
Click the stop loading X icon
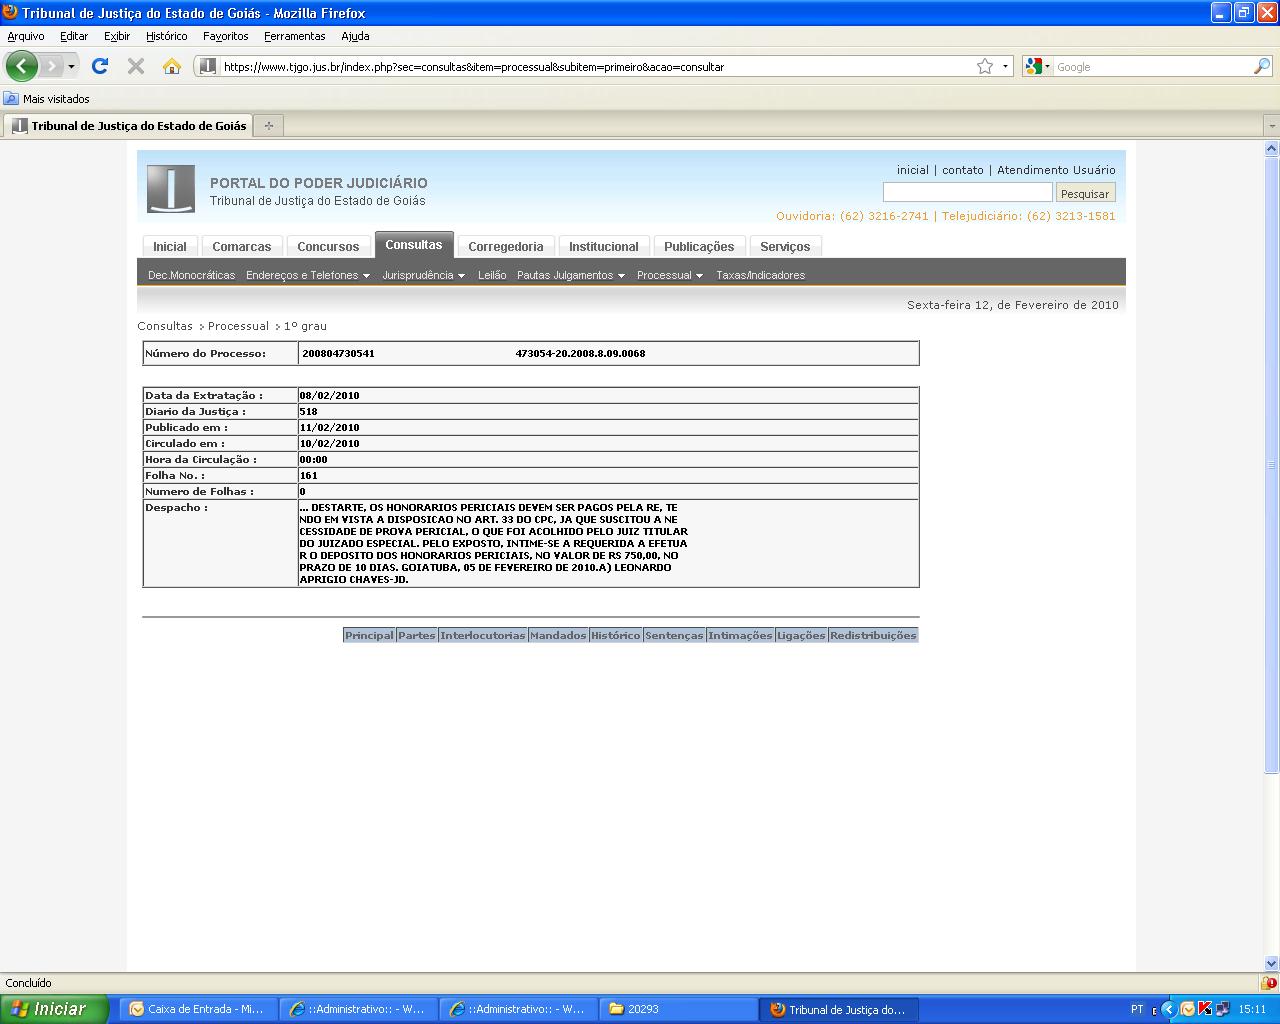pyautogui.click(x=136, y=66)
